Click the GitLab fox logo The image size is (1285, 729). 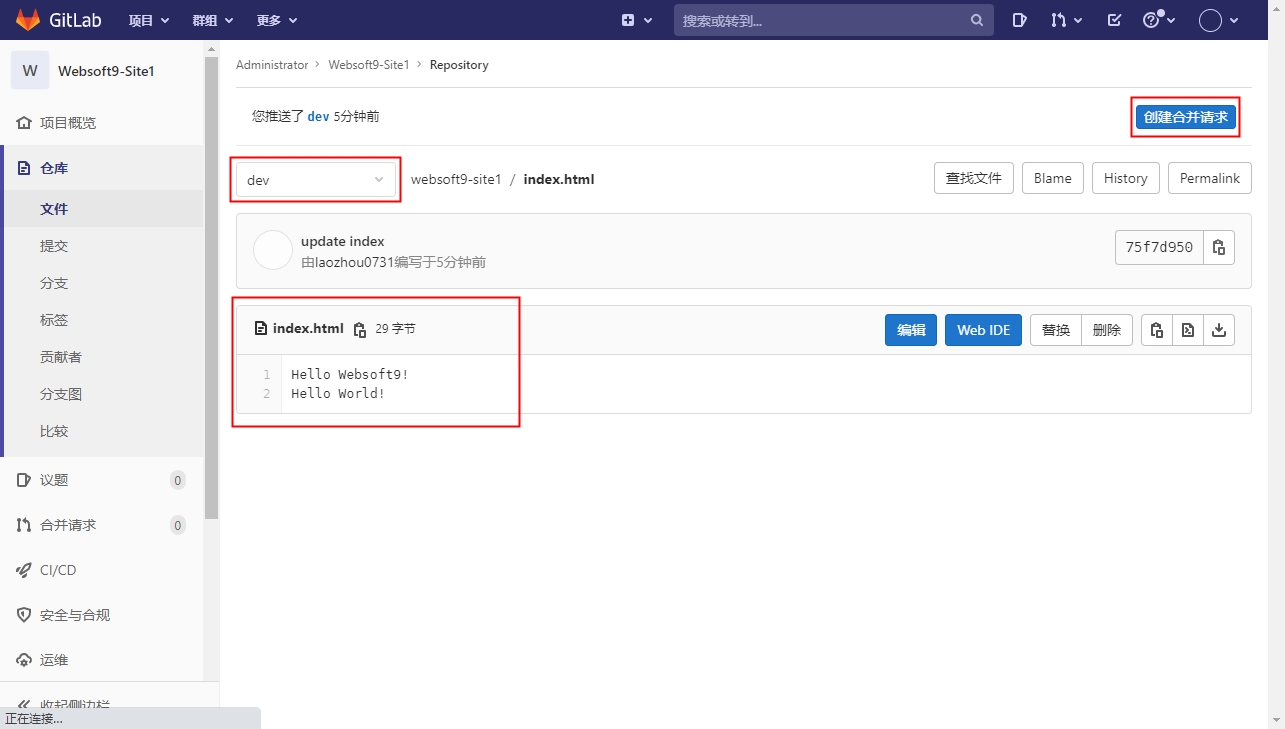(27, 20)
